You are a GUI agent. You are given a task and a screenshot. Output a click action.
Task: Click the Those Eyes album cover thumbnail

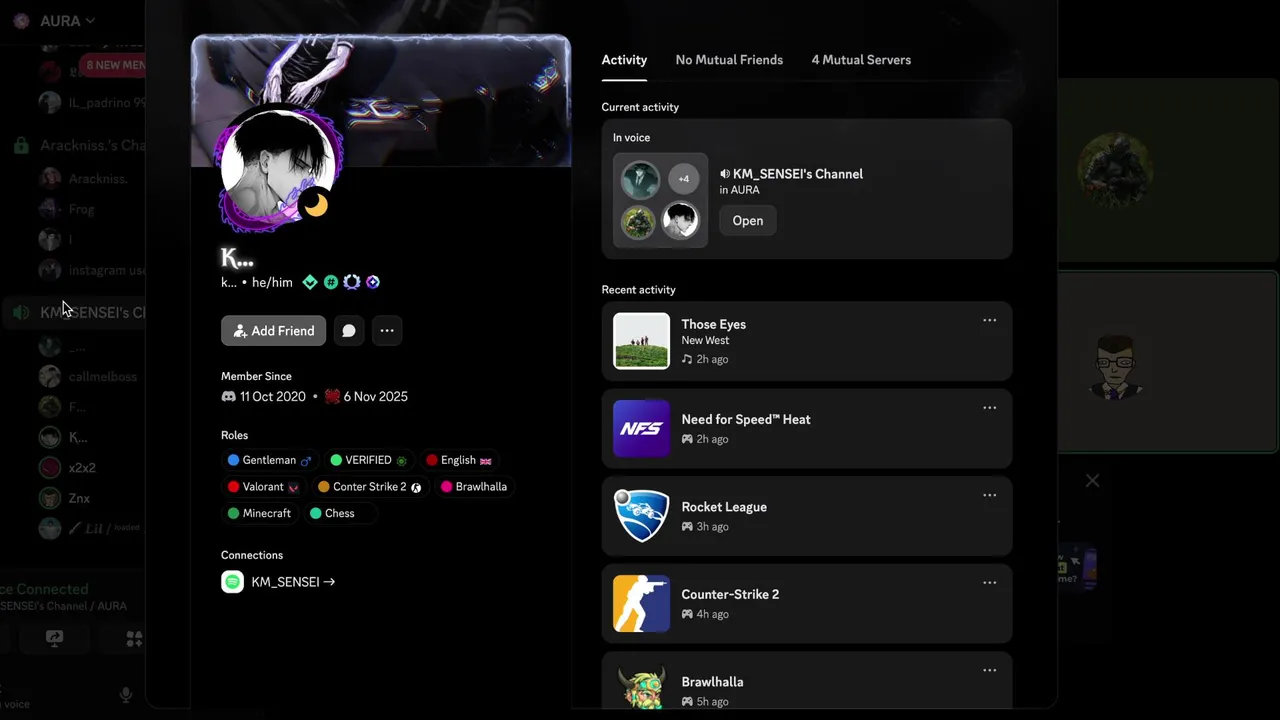(x=641, y=341)
